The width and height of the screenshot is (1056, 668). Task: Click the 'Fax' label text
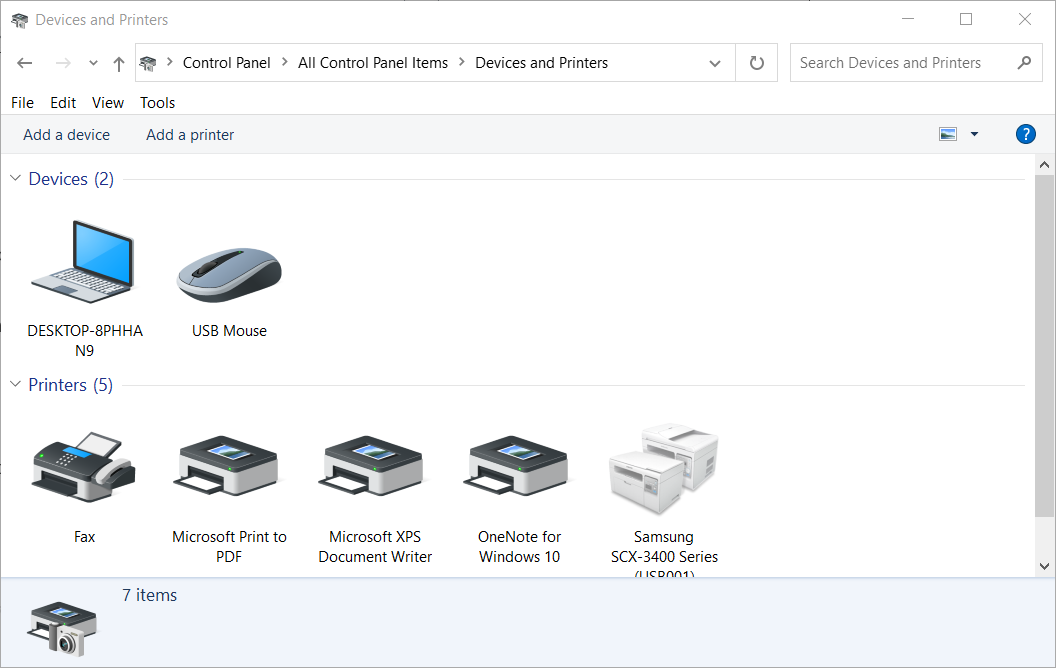pyautogui.click(x=84, y=537)
